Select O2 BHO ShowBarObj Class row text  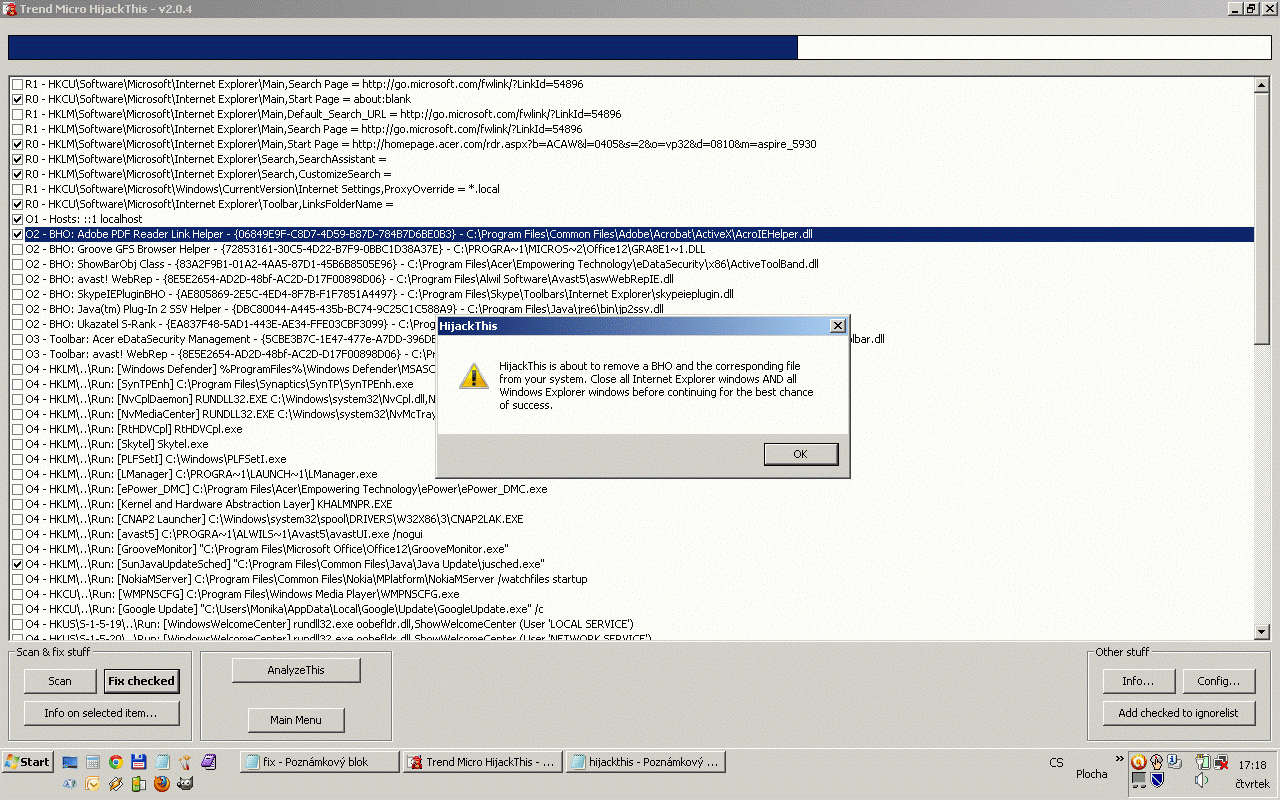click(422, 264)
